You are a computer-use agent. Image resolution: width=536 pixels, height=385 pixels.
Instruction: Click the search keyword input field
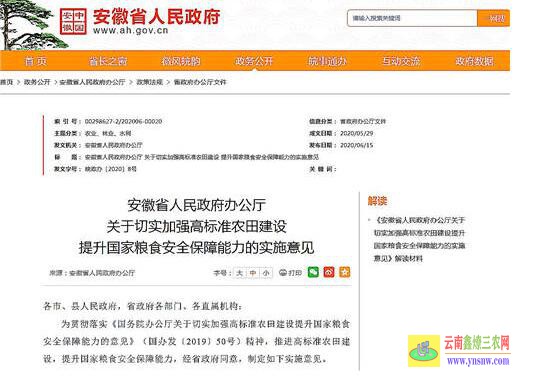coord(412,18)
